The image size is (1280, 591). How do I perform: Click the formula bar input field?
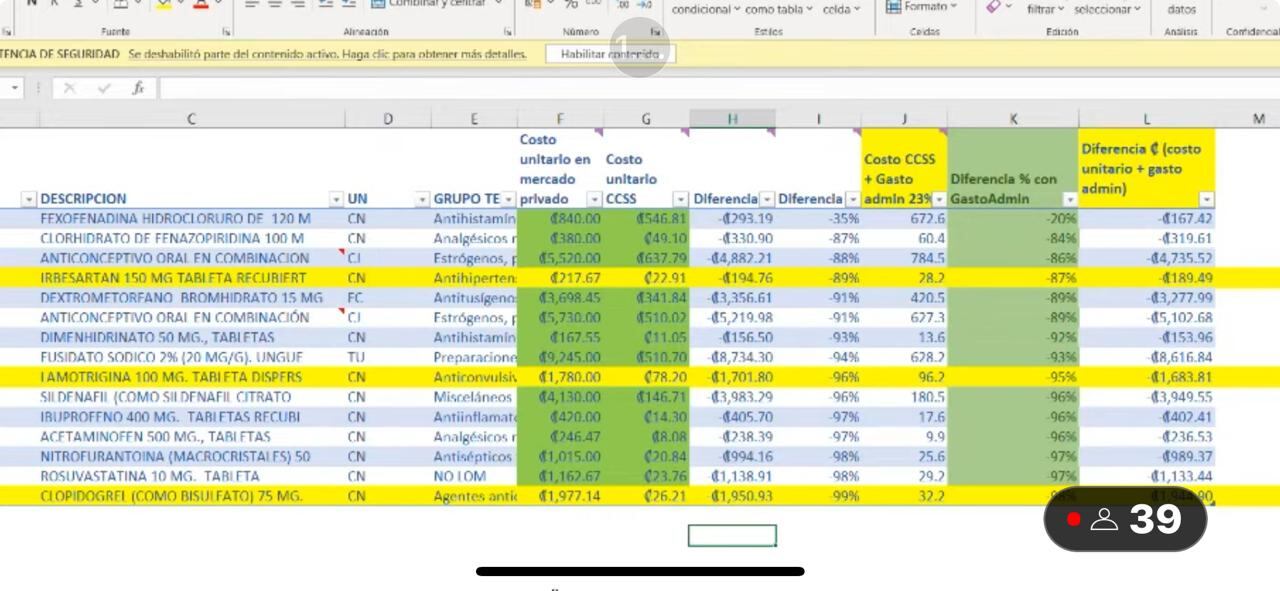[x=700, y=89]
